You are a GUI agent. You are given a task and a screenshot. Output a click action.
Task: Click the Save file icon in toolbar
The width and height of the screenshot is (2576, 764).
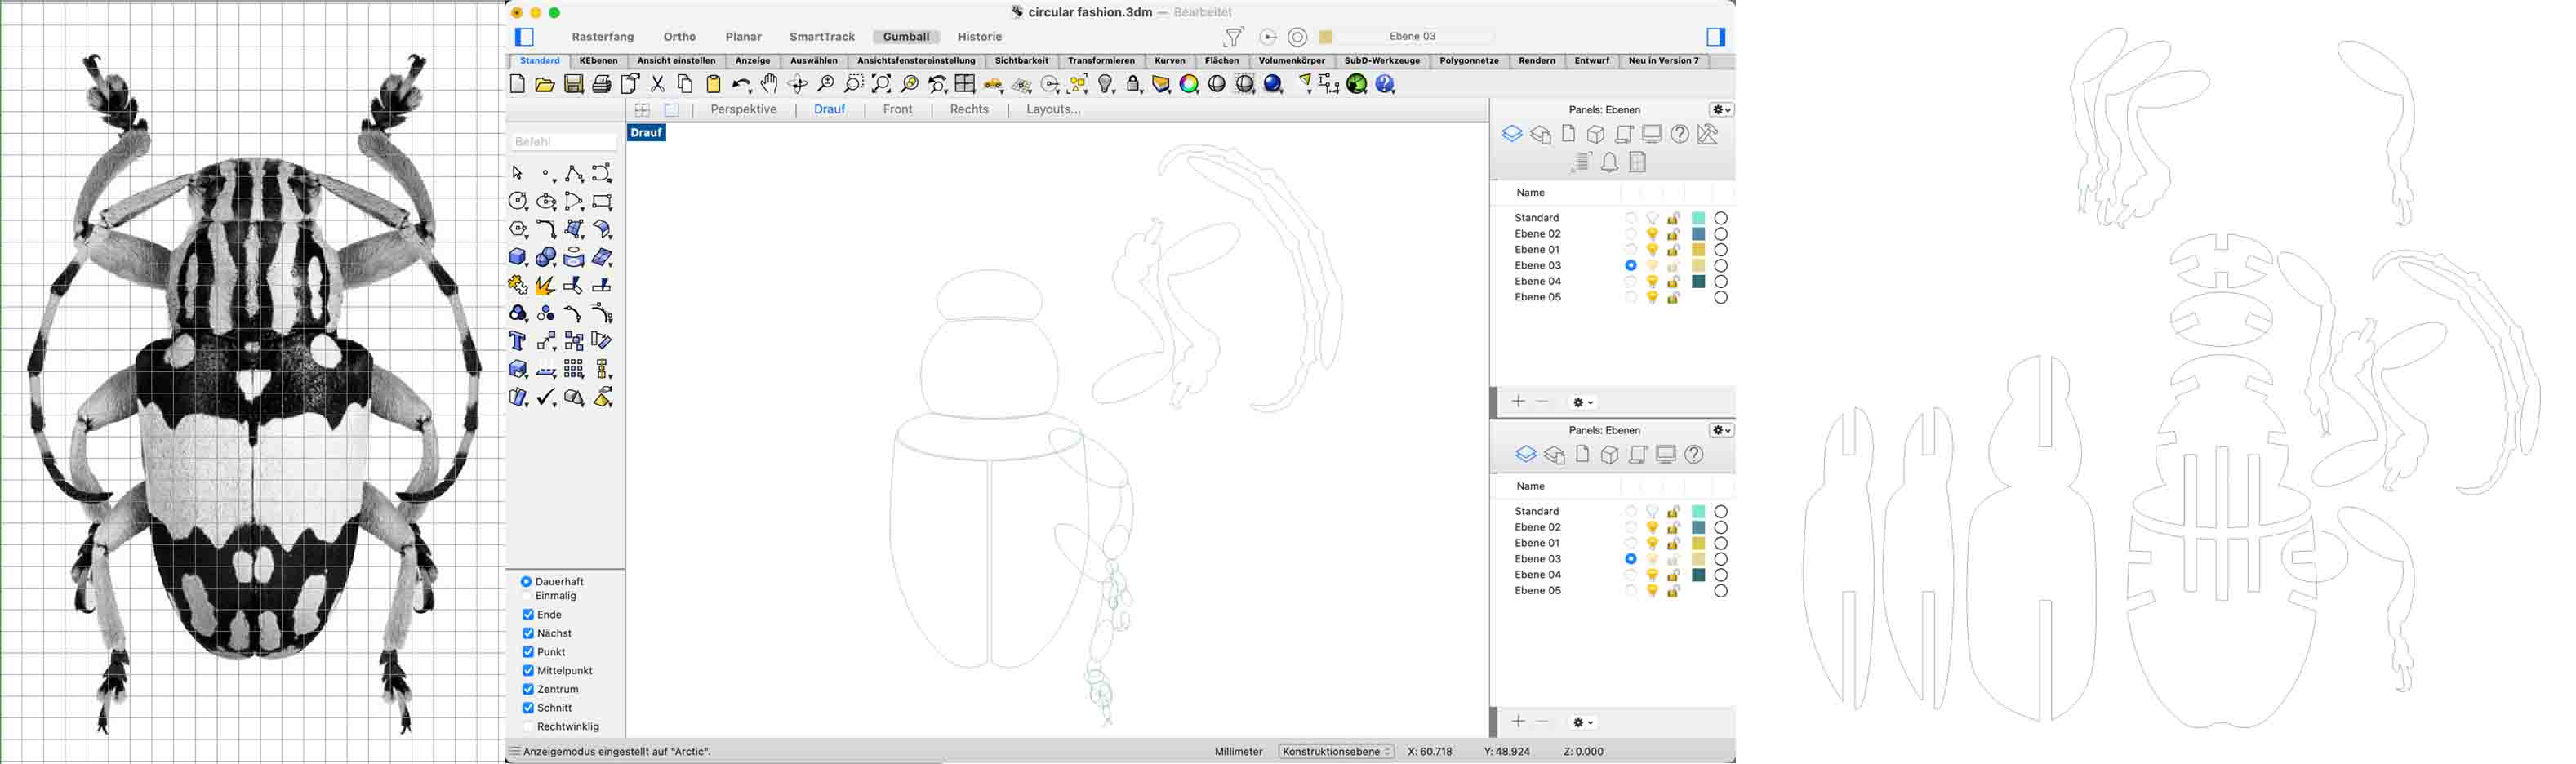[x=573, y=85]
